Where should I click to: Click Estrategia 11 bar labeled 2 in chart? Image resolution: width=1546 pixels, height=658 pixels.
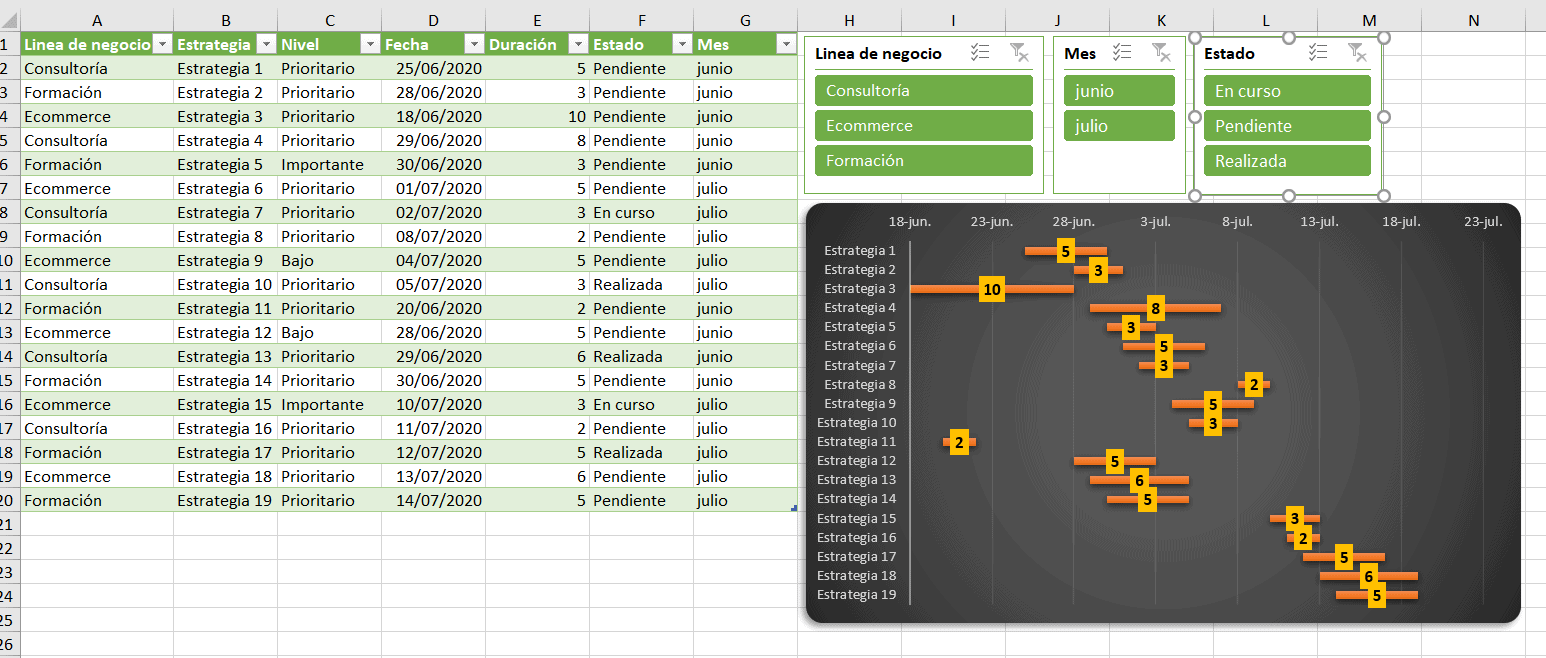pyautogui.click(x=959, y=442)
